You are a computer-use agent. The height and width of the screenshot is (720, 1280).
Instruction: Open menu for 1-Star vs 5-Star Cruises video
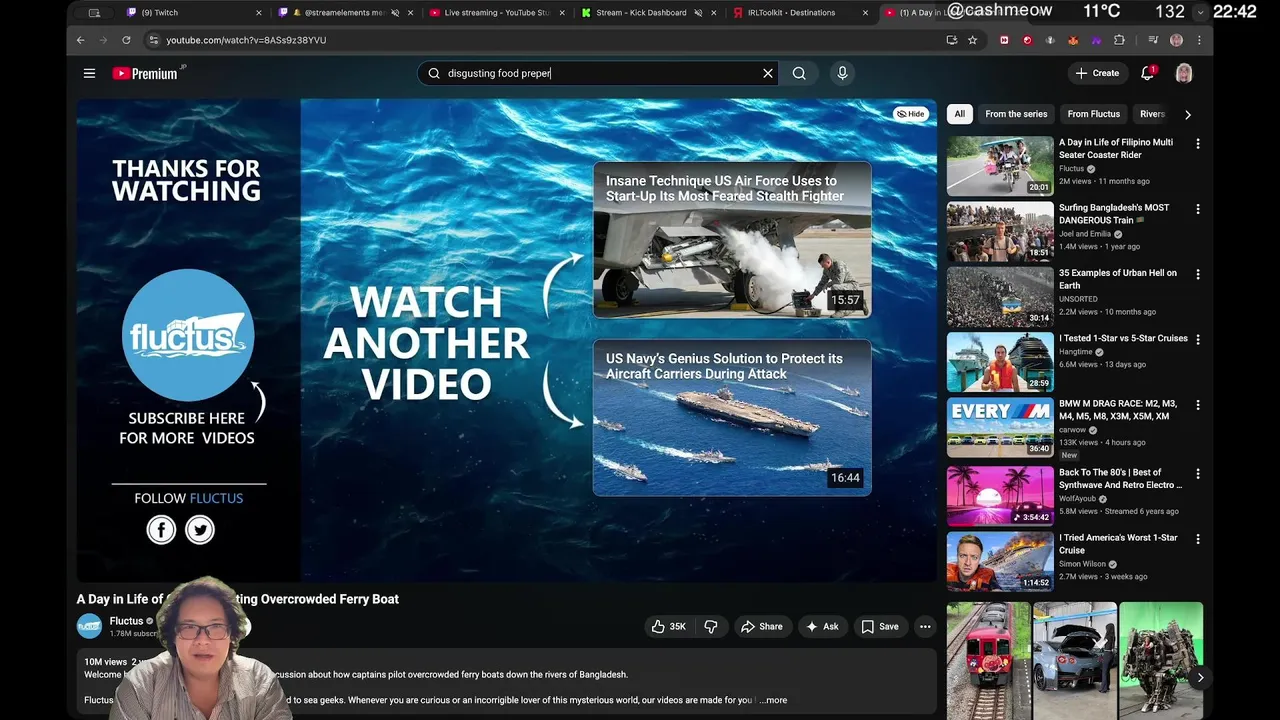click(1197, 340)
